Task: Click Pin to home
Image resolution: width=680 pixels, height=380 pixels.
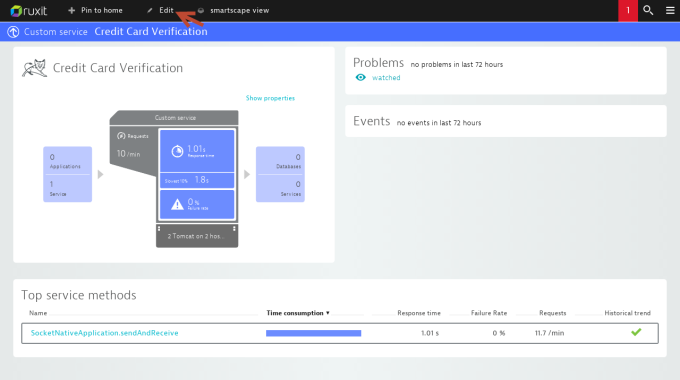Action: pyautogui.click(x=95, y=10)
